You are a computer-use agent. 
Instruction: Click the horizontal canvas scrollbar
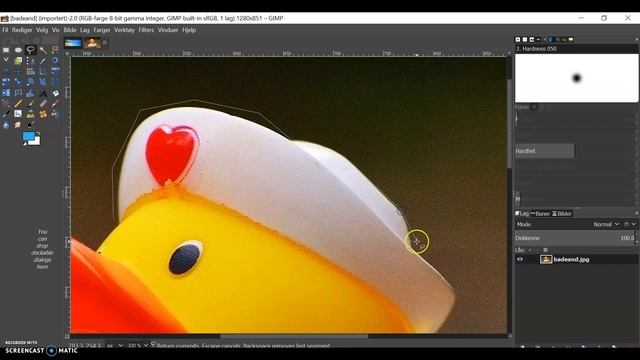tap(294, 336)
